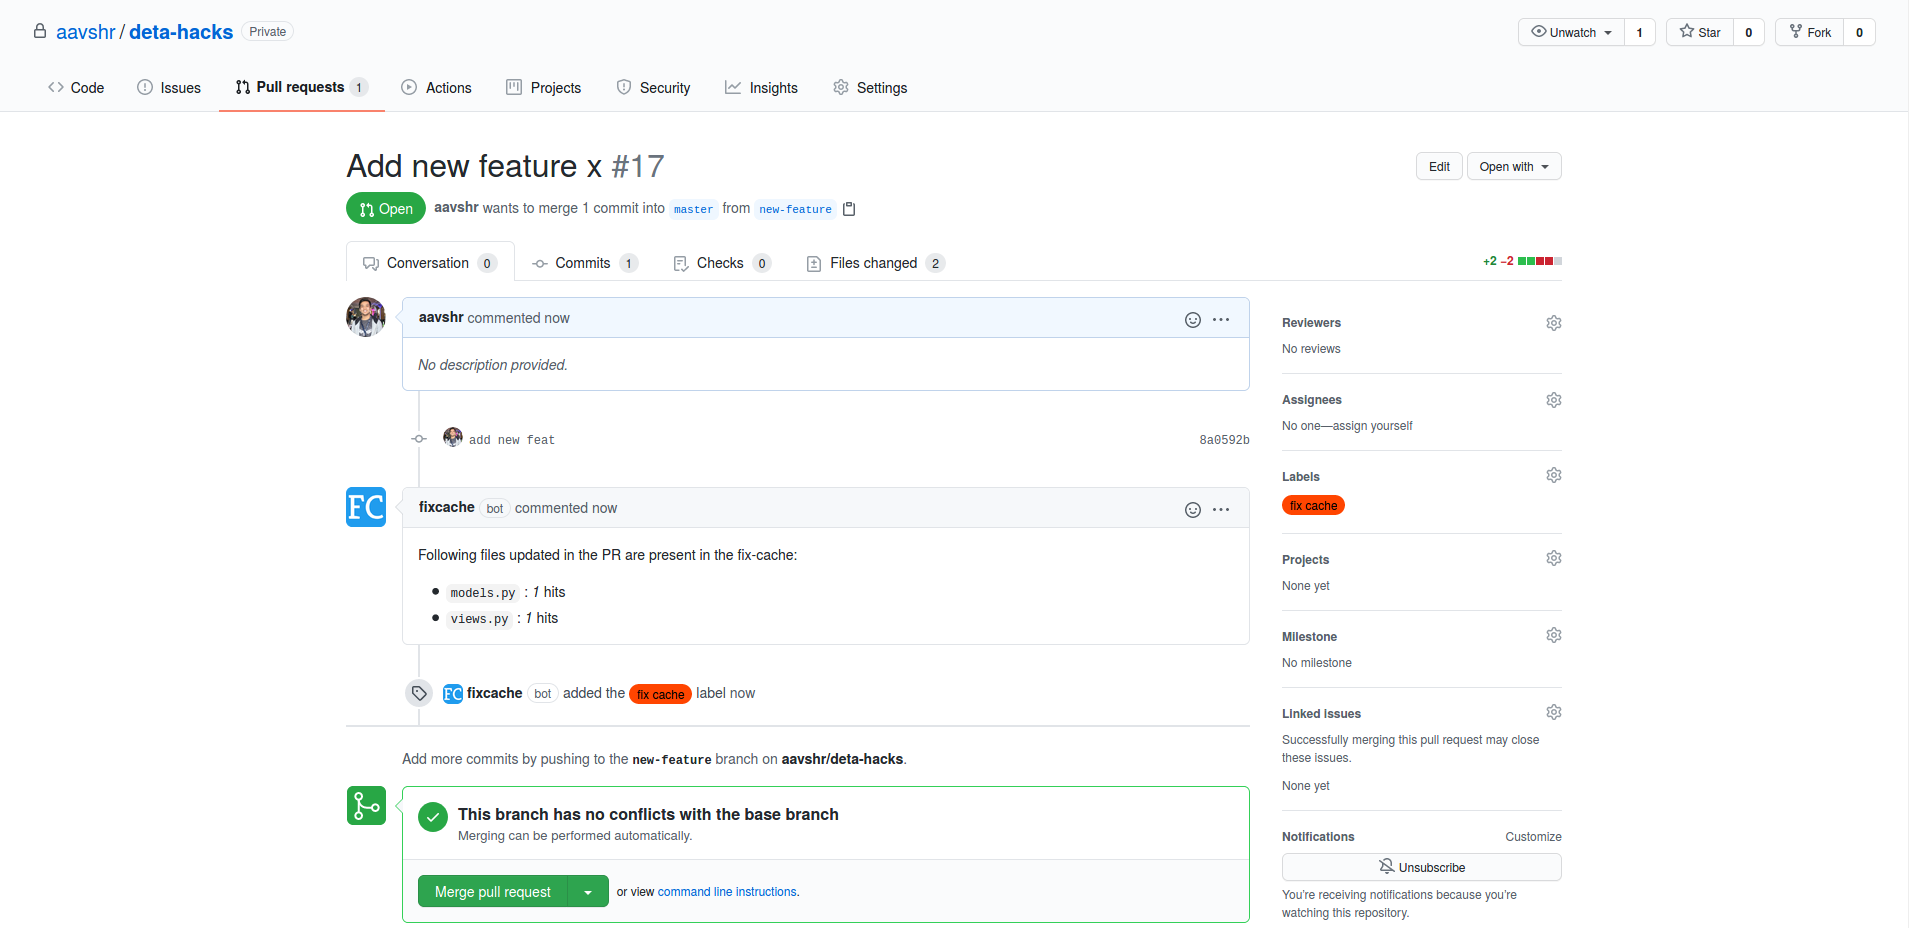Switch to Conversation tab

[x=430, y=262]
